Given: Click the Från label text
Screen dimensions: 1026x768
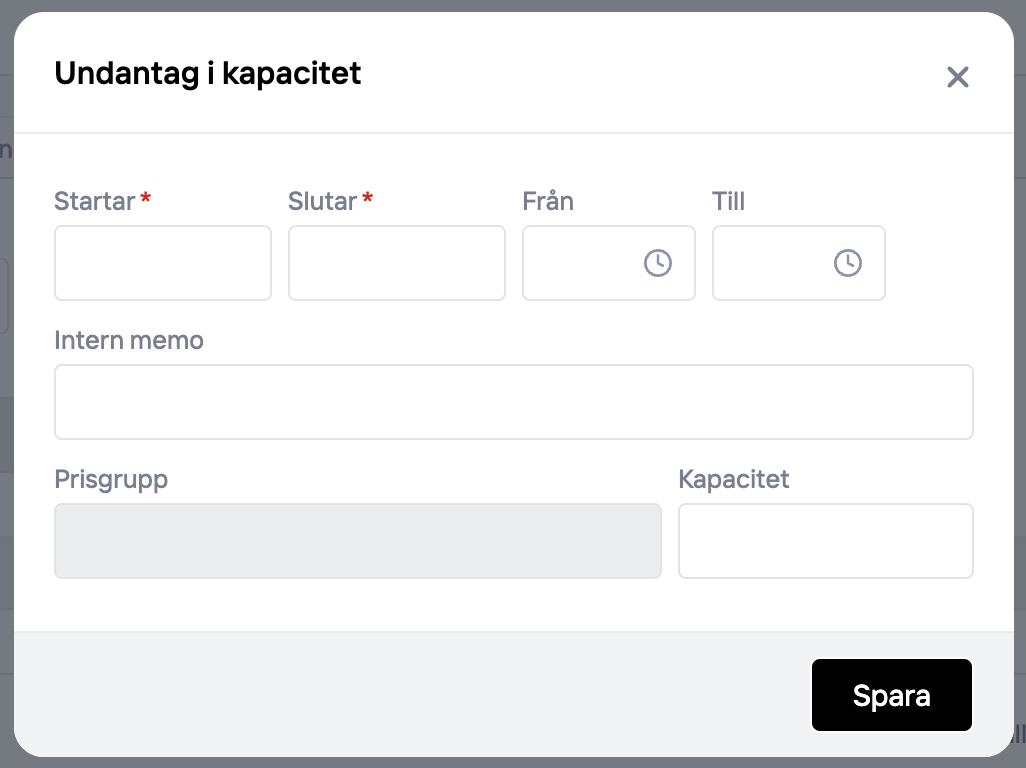Looking at the screenshot, I should point(548,201).
